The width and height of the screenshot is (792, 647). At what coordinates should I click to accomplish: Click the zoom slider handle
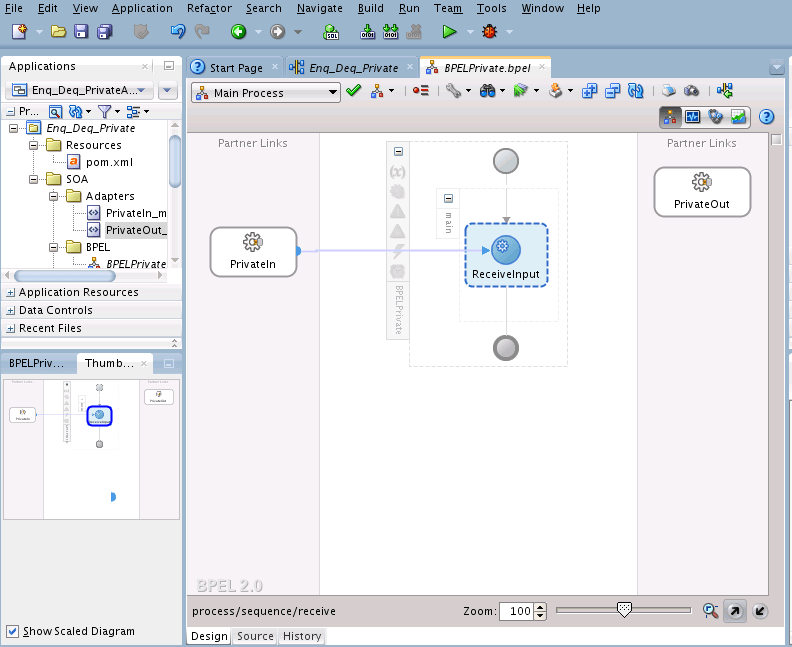(625, 610)
